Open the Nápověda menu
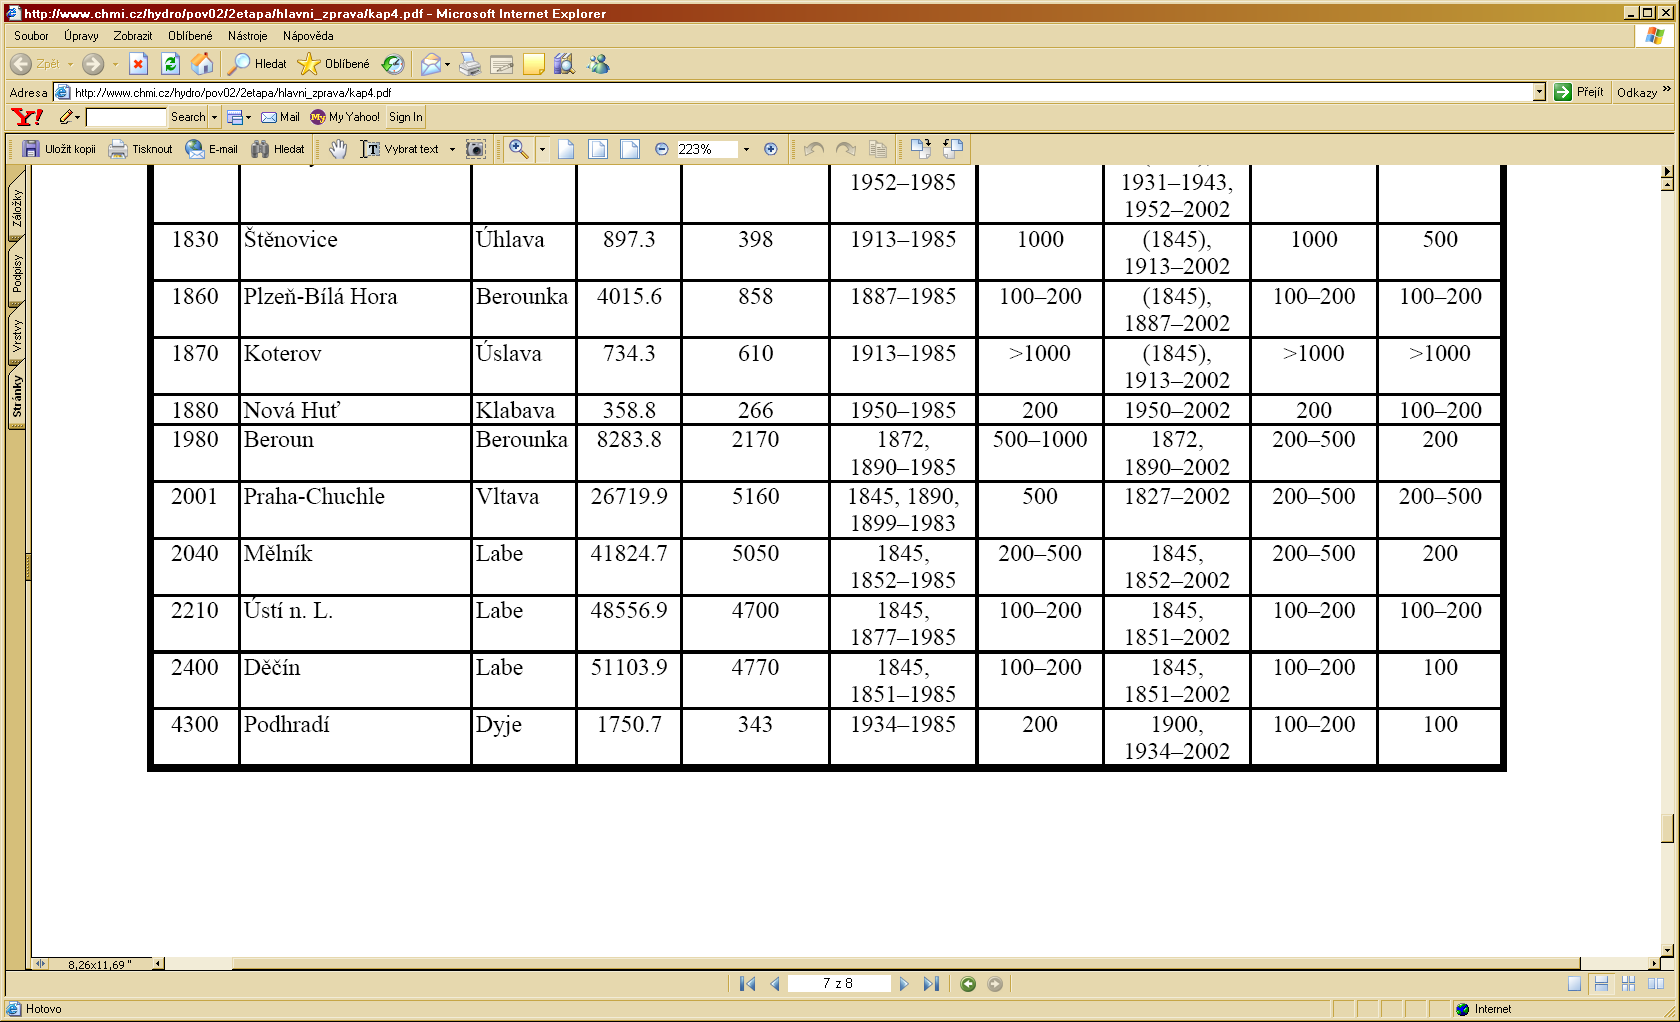Viewport: 1680px width, 1022px height. click(308, 36)
